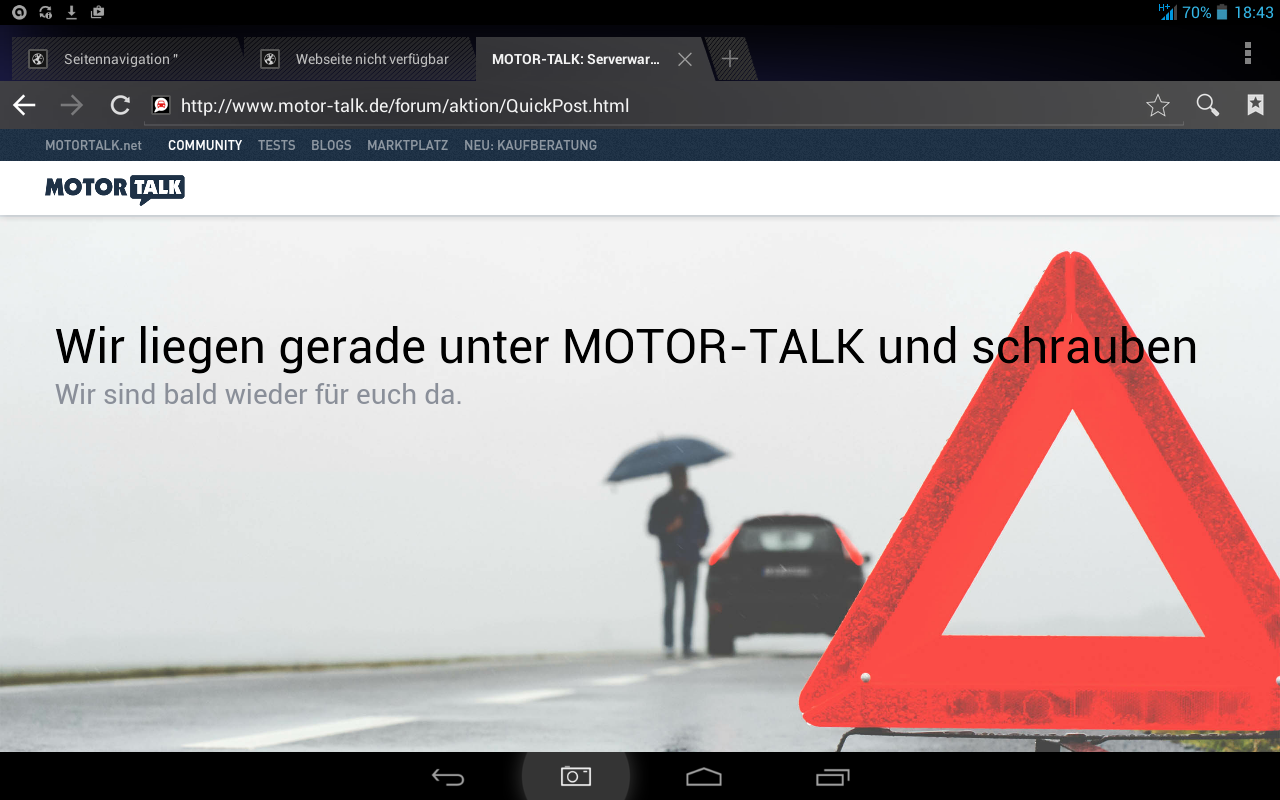Open the download icon in the status bar
The width and height of the screenshot is (1280, 800).
70,12
